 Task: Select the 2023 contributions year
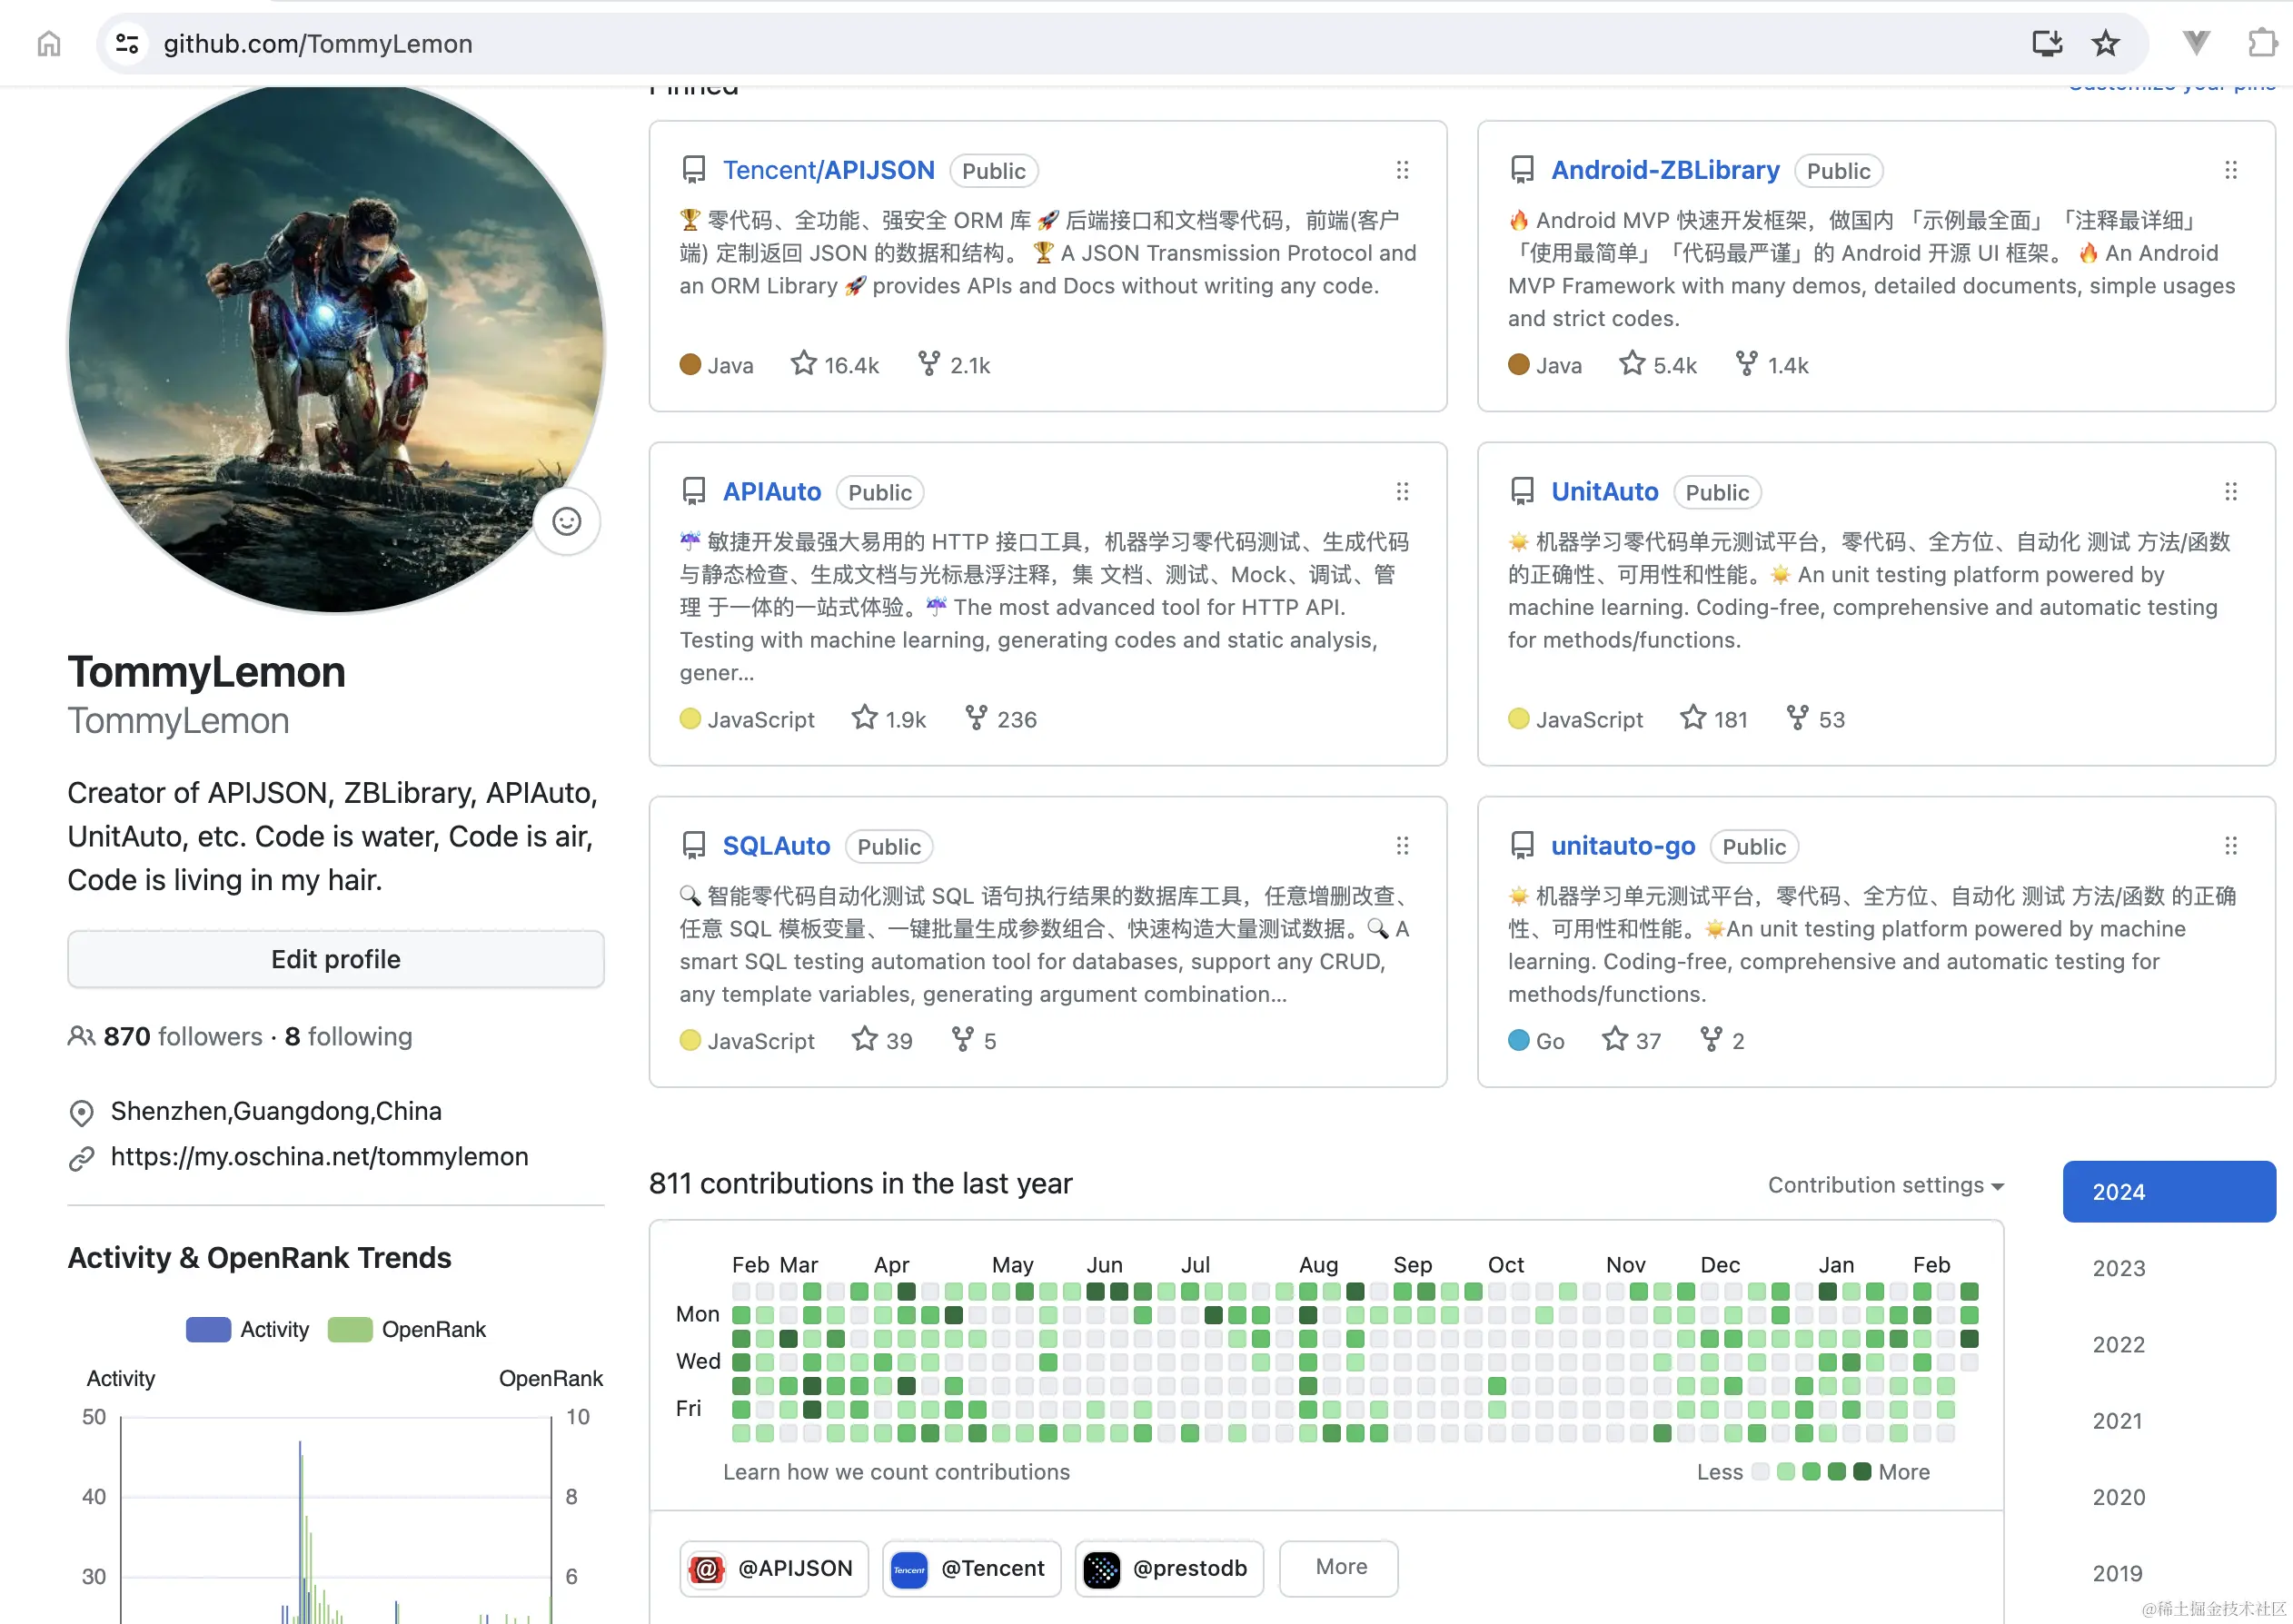tap(2118, 1268)
